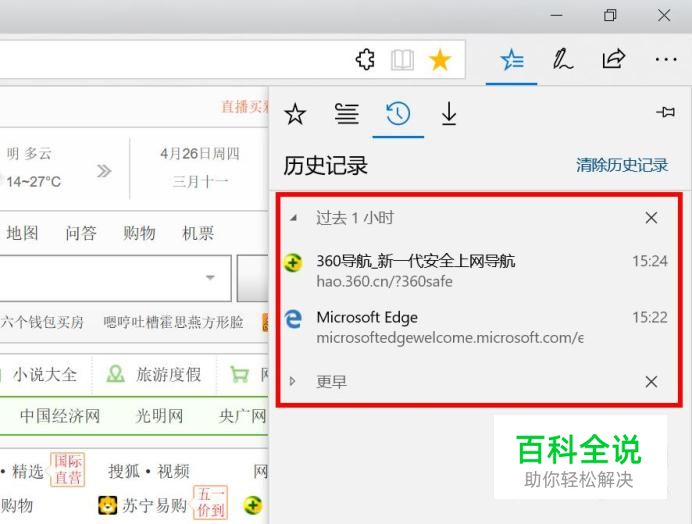The height and width of the screenshot is (524, 692).
Task: Click the search button beside the search box
Action: click(x=253, y=278)
